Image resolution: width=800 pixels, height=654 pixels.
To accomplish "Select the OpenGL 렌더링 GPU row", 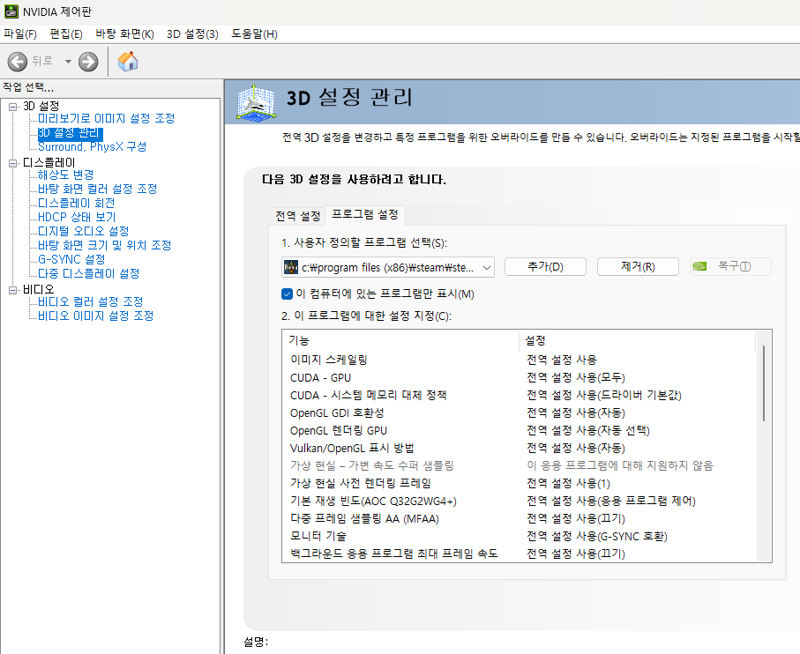I will [x=519, y=431].
